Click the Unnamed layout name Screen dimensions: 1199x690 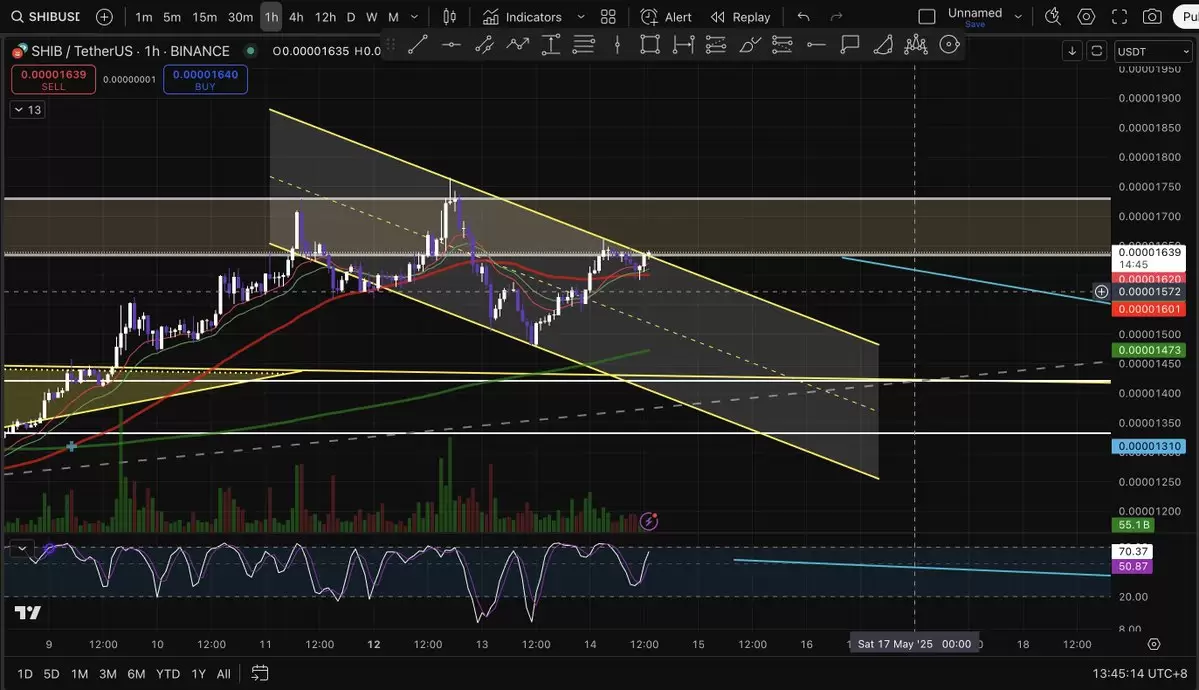click(975, 13)
